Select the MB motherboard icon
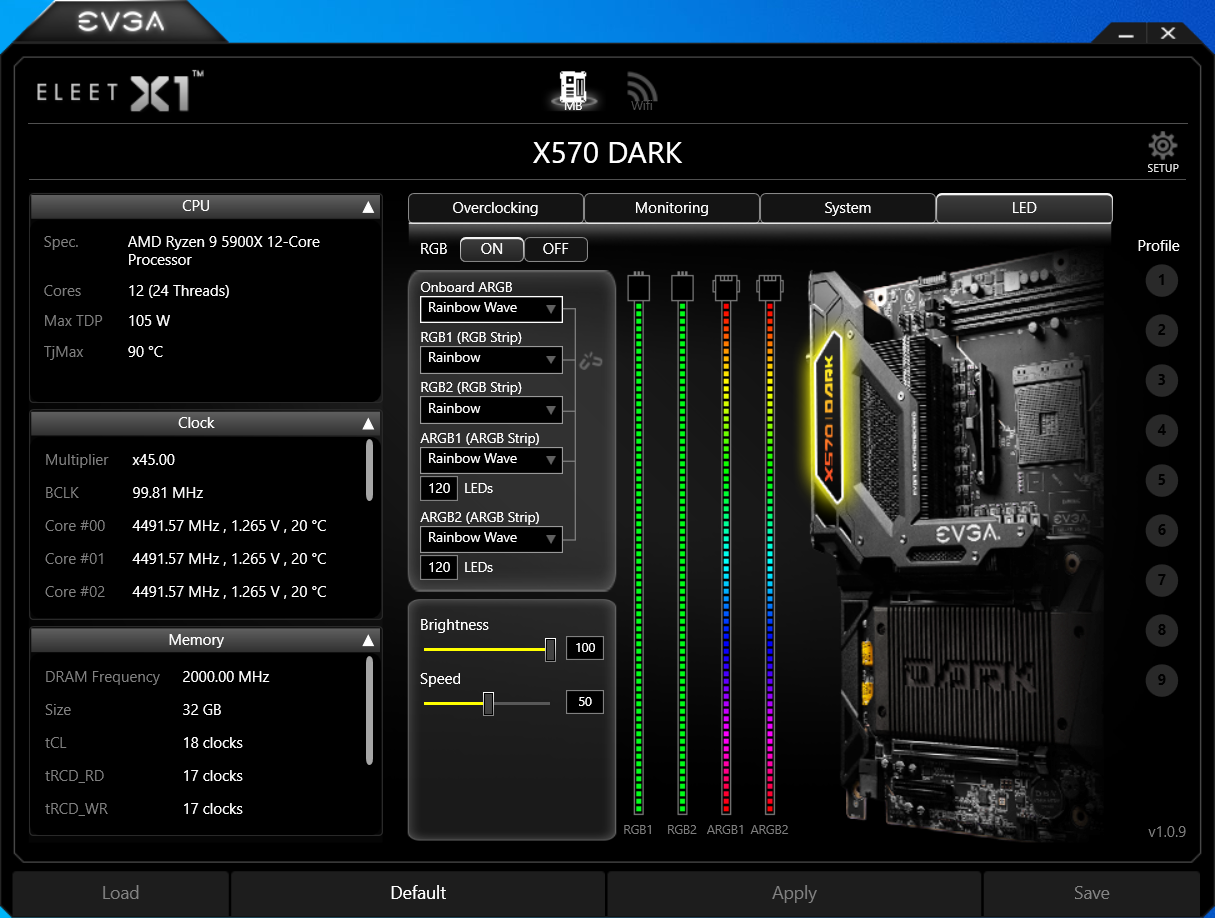 574,90
